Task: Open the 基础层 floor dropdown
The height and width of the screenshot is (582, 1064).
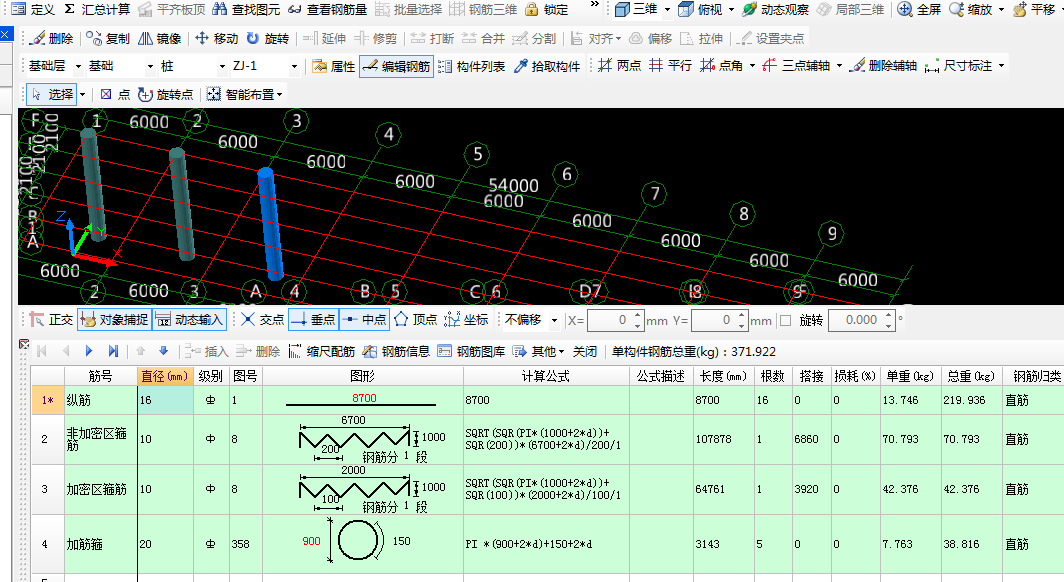Action: (78, 66)
